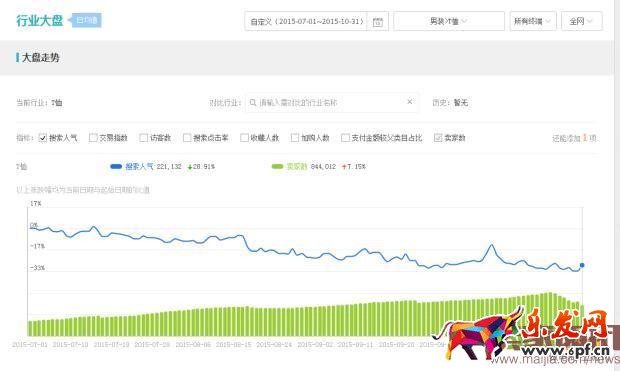Click the 当前行业: T恤 label
The image size is (620, 371).
39,103
